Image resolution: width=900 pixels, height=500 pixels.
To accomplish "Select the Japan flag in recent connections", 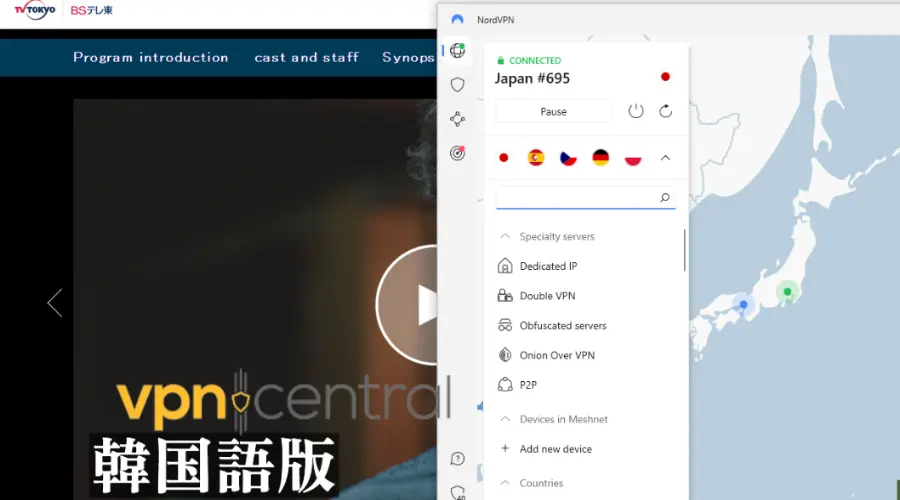I will [x=503, y=157].
